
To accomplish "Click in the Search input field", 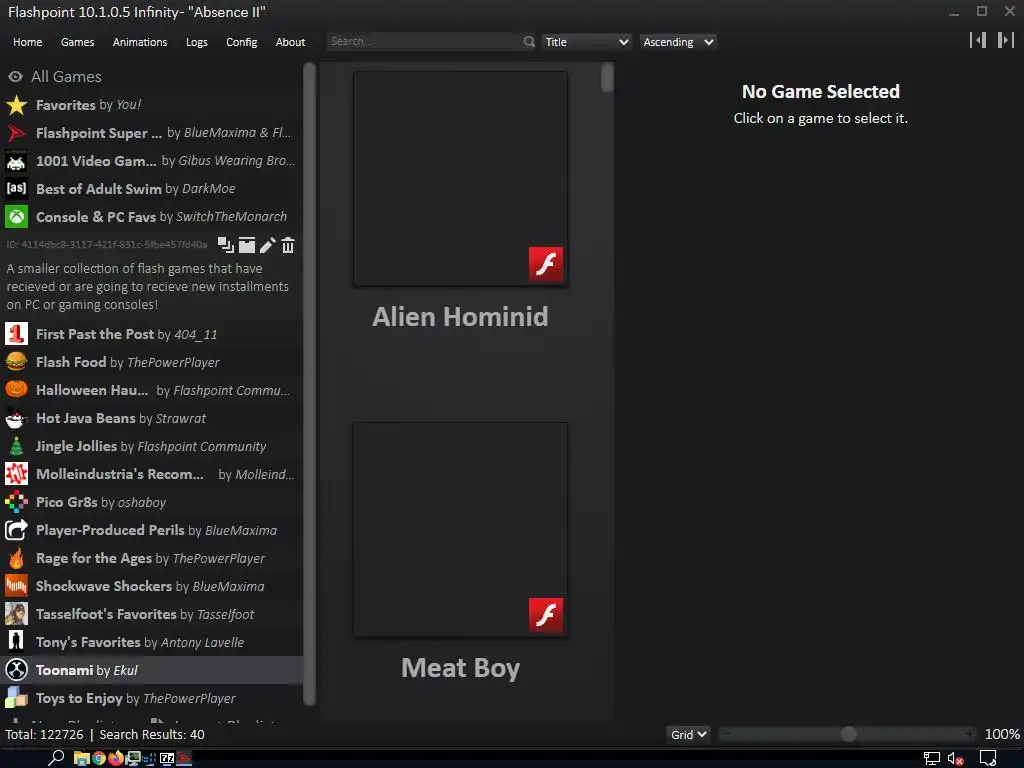I will coord(424,42).
